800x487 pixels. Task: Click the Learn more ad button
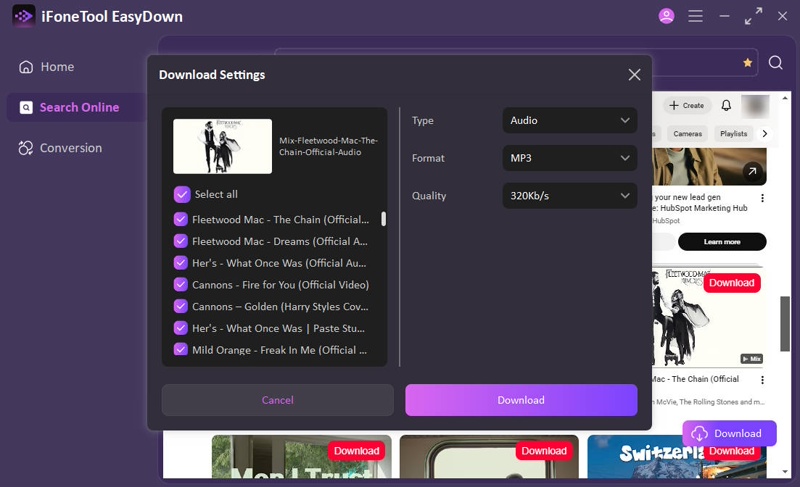[x=722, y=242]
